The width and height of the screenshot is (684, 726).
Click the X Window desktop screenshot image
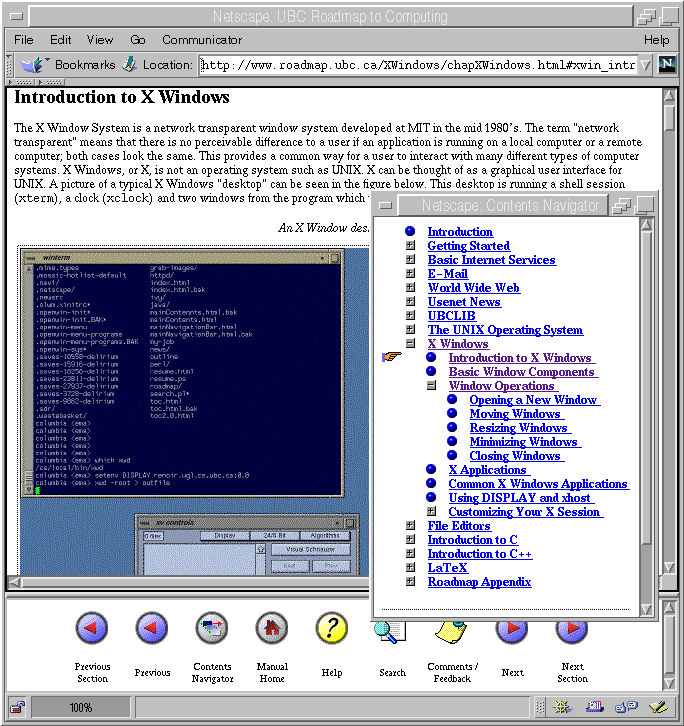pyautogui.click(x=195, y=411)
